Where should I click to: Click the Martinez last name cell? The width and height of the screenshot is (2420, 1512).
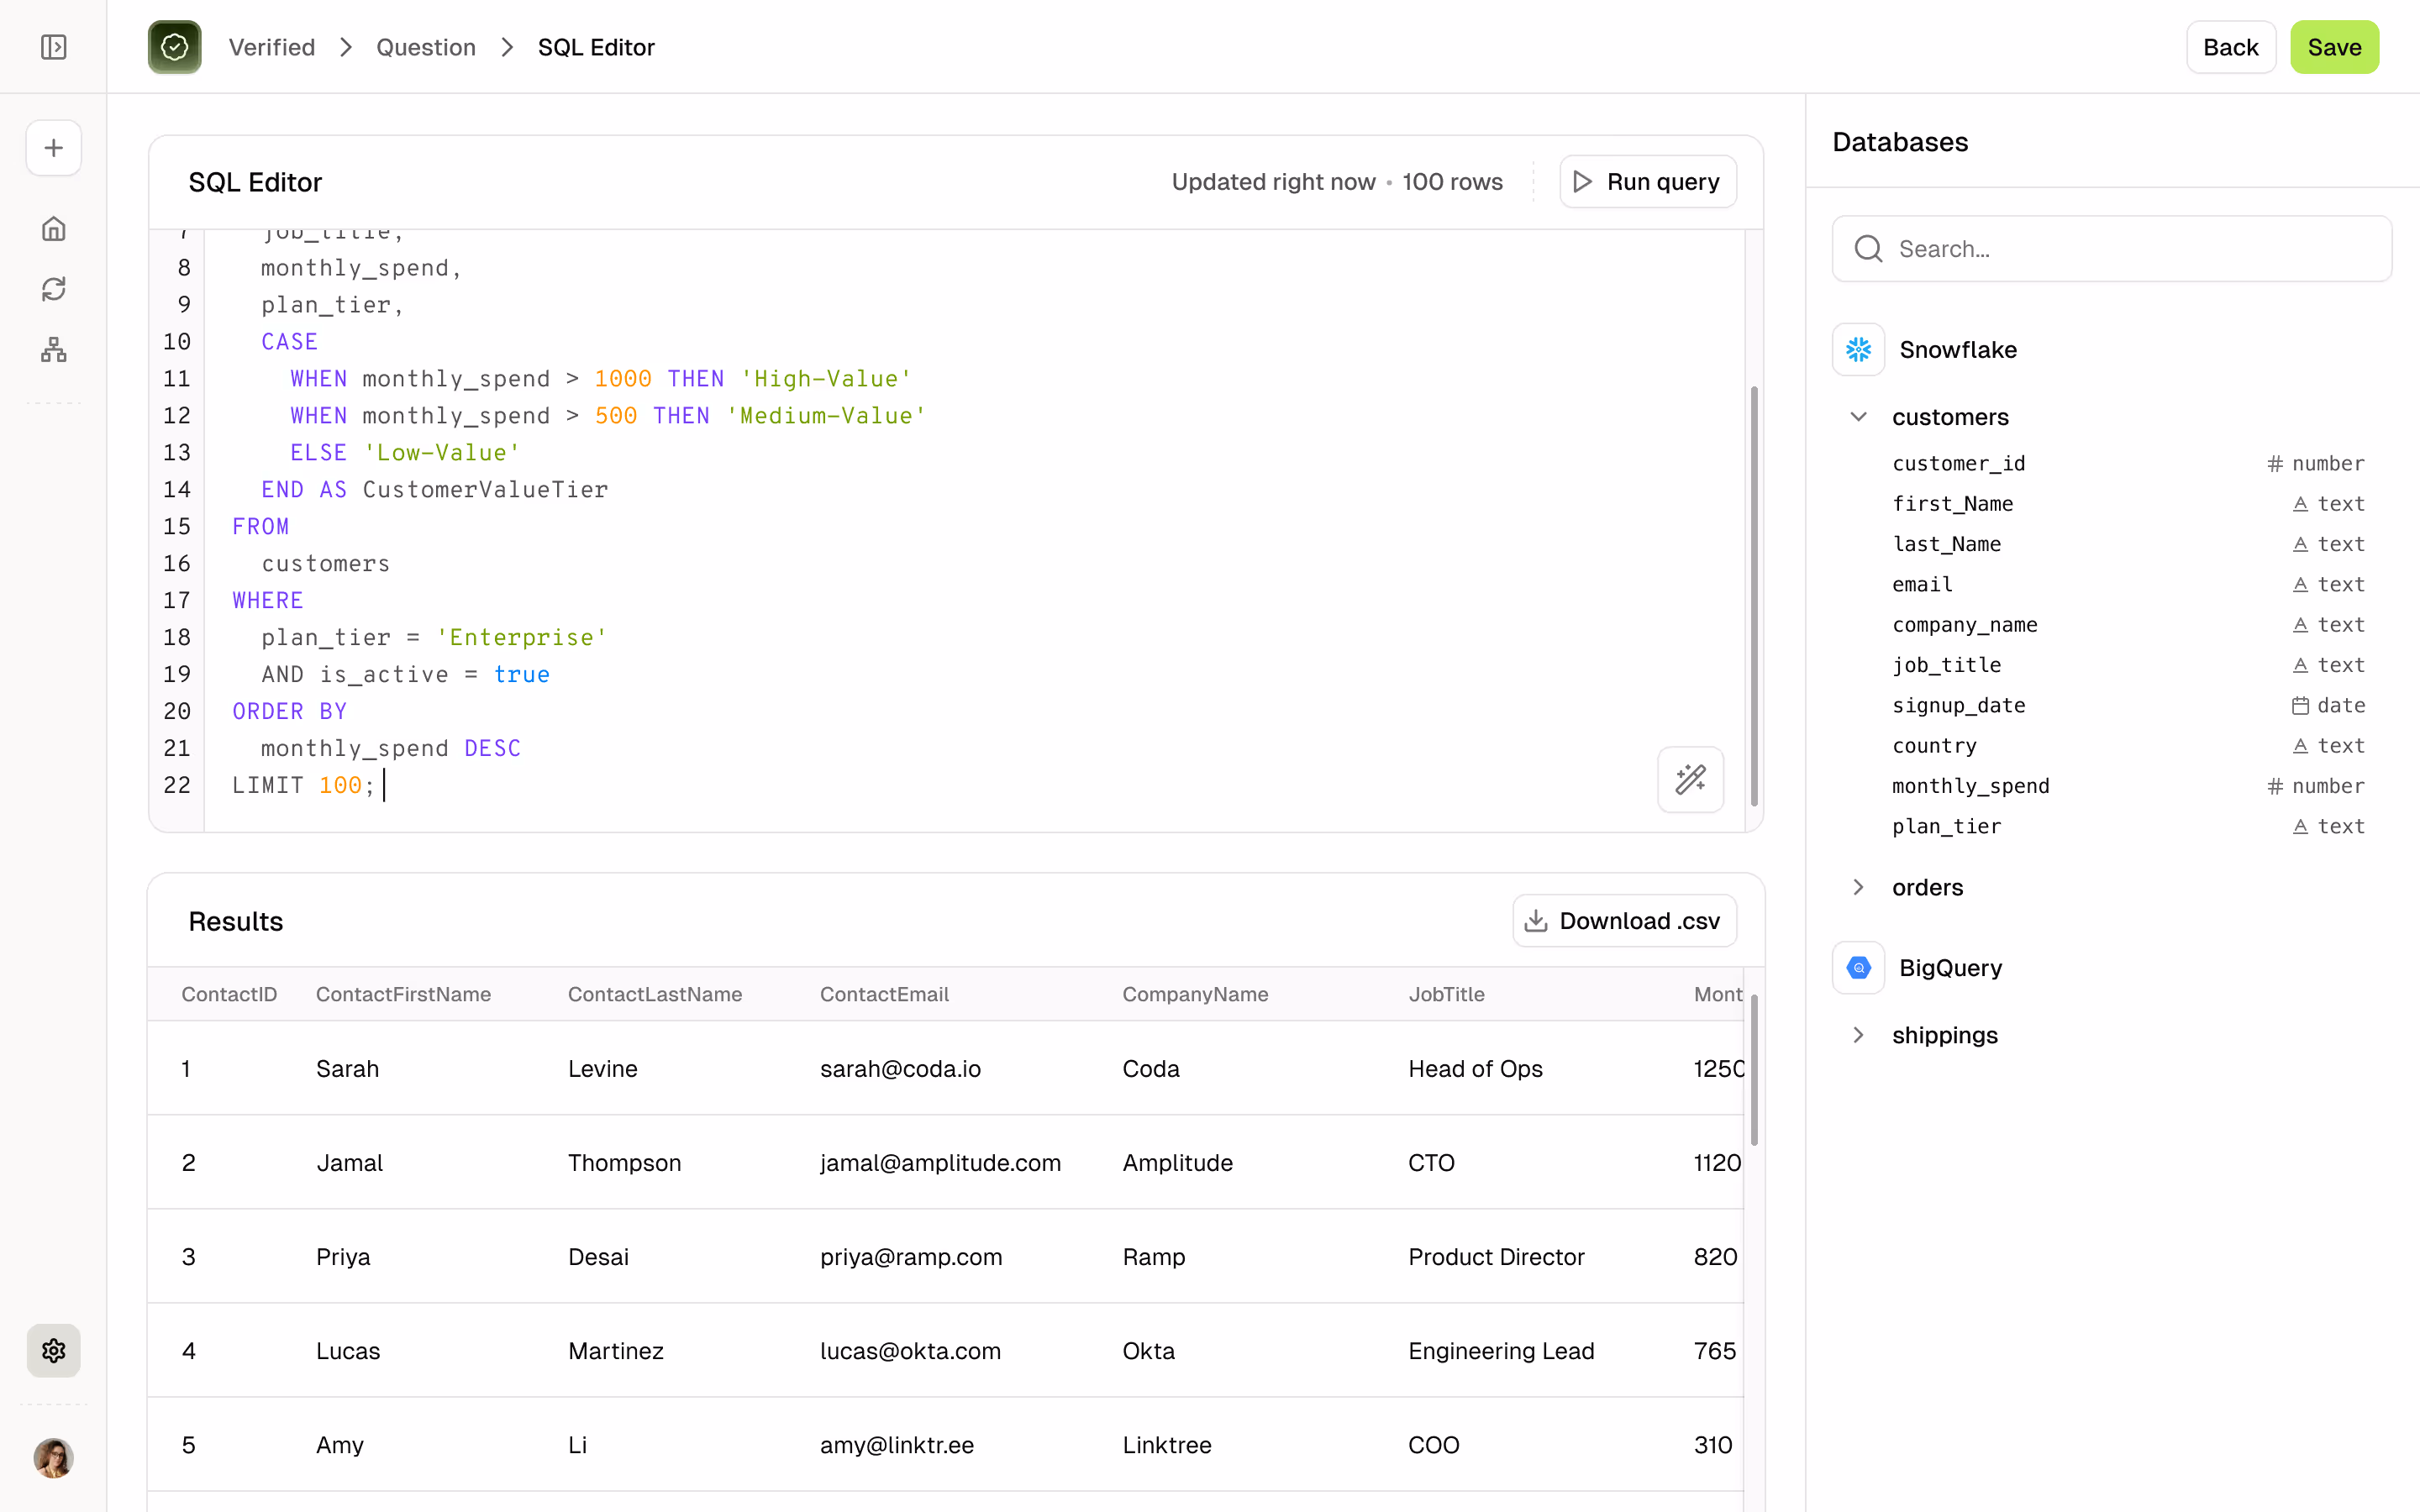615,1351
